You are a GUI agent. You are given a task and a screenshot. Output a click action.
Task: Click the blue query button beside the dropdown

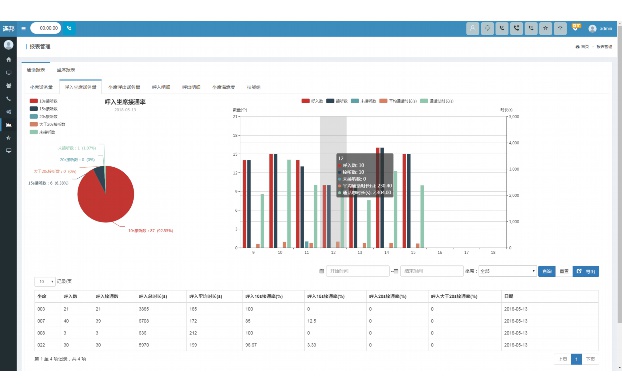(547, 271)
